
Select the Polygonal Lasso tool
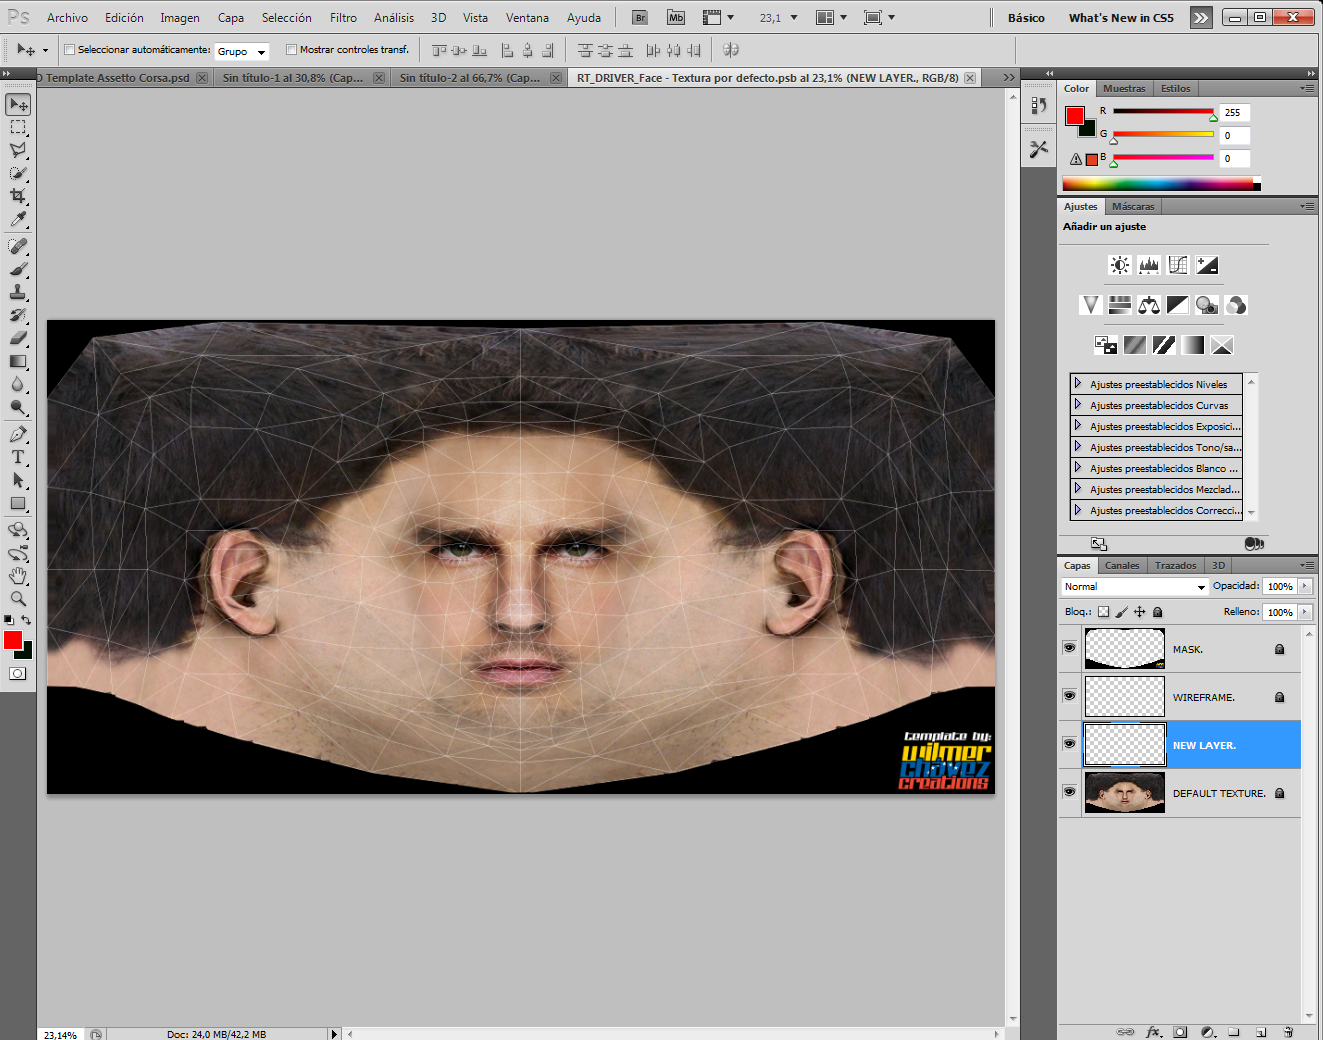18,150
